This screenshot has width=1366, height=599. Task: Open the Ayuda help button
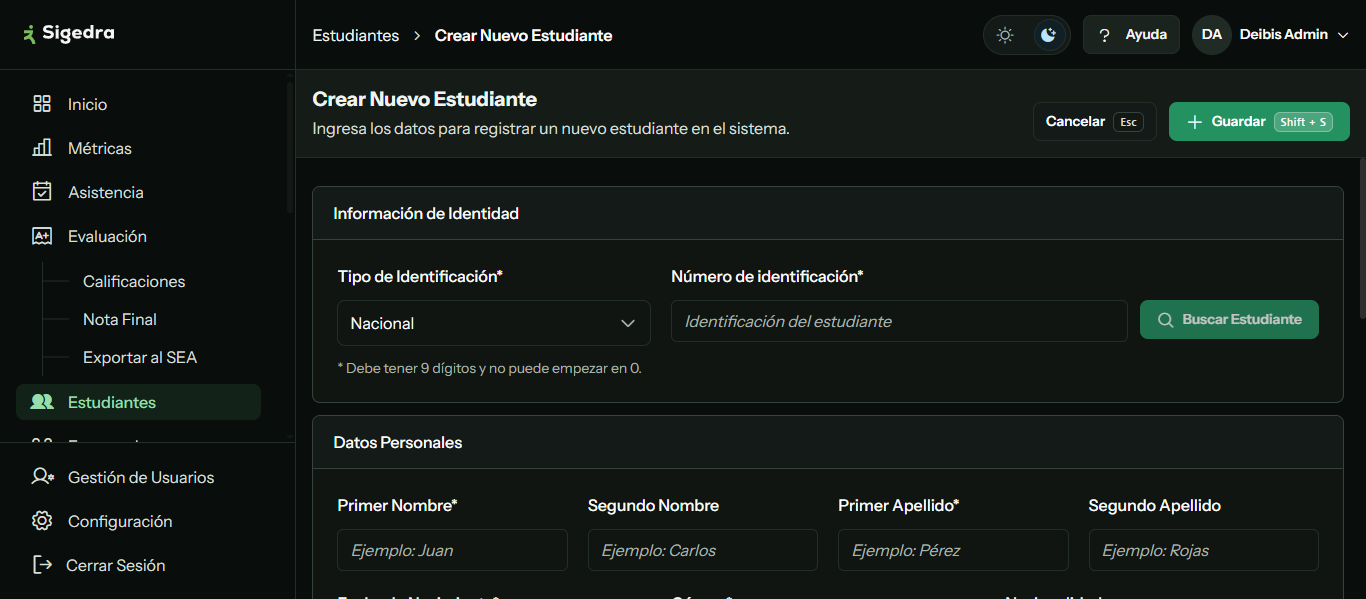coord(1131,35)
